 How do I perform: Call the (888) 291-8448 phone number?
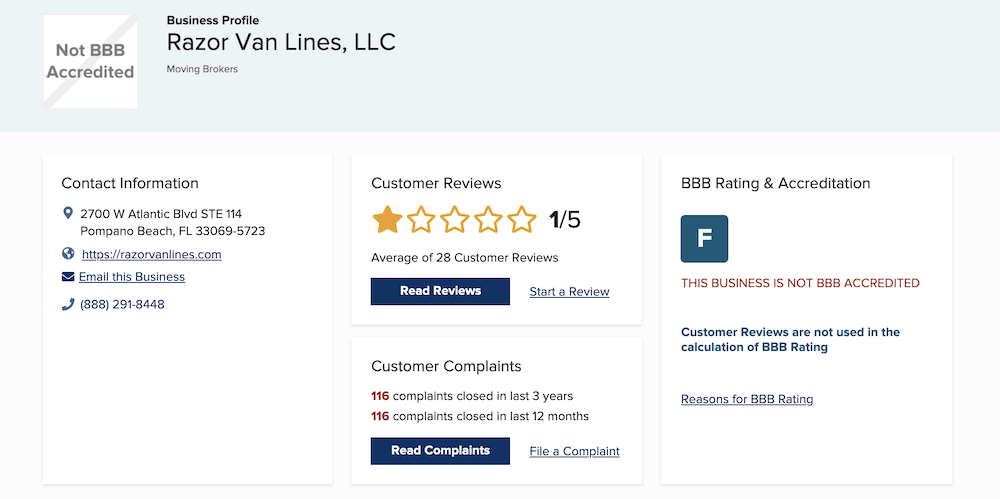pos(122,304)
